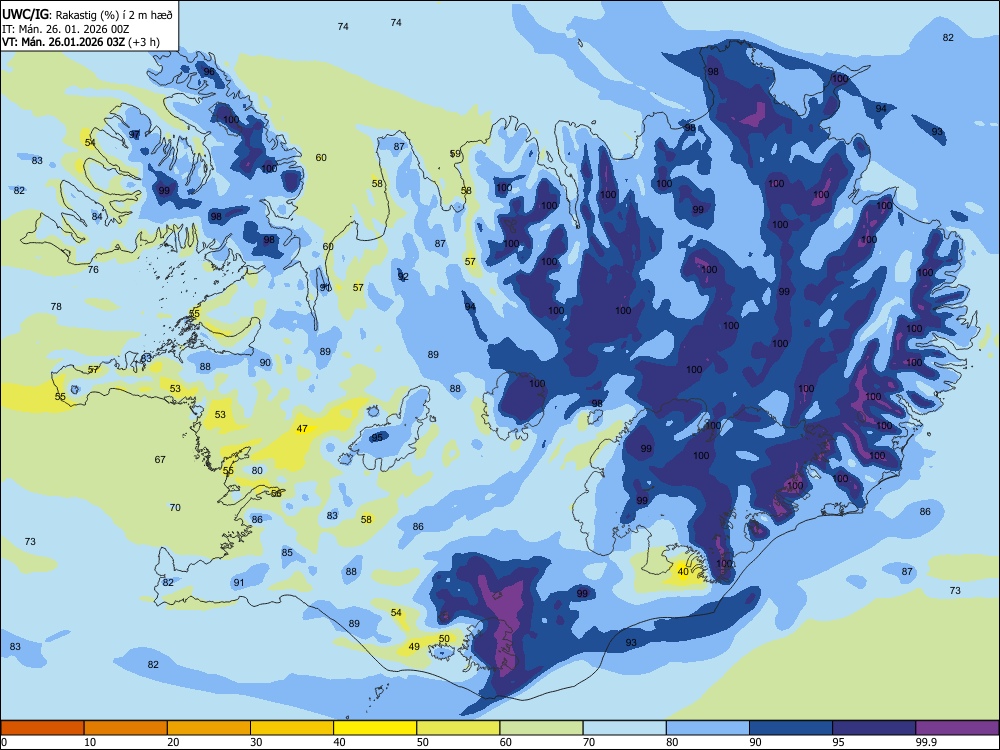Click the humidity value '92' in the northwest interior
The image size is (1000, 750).
tap(403, 277)
